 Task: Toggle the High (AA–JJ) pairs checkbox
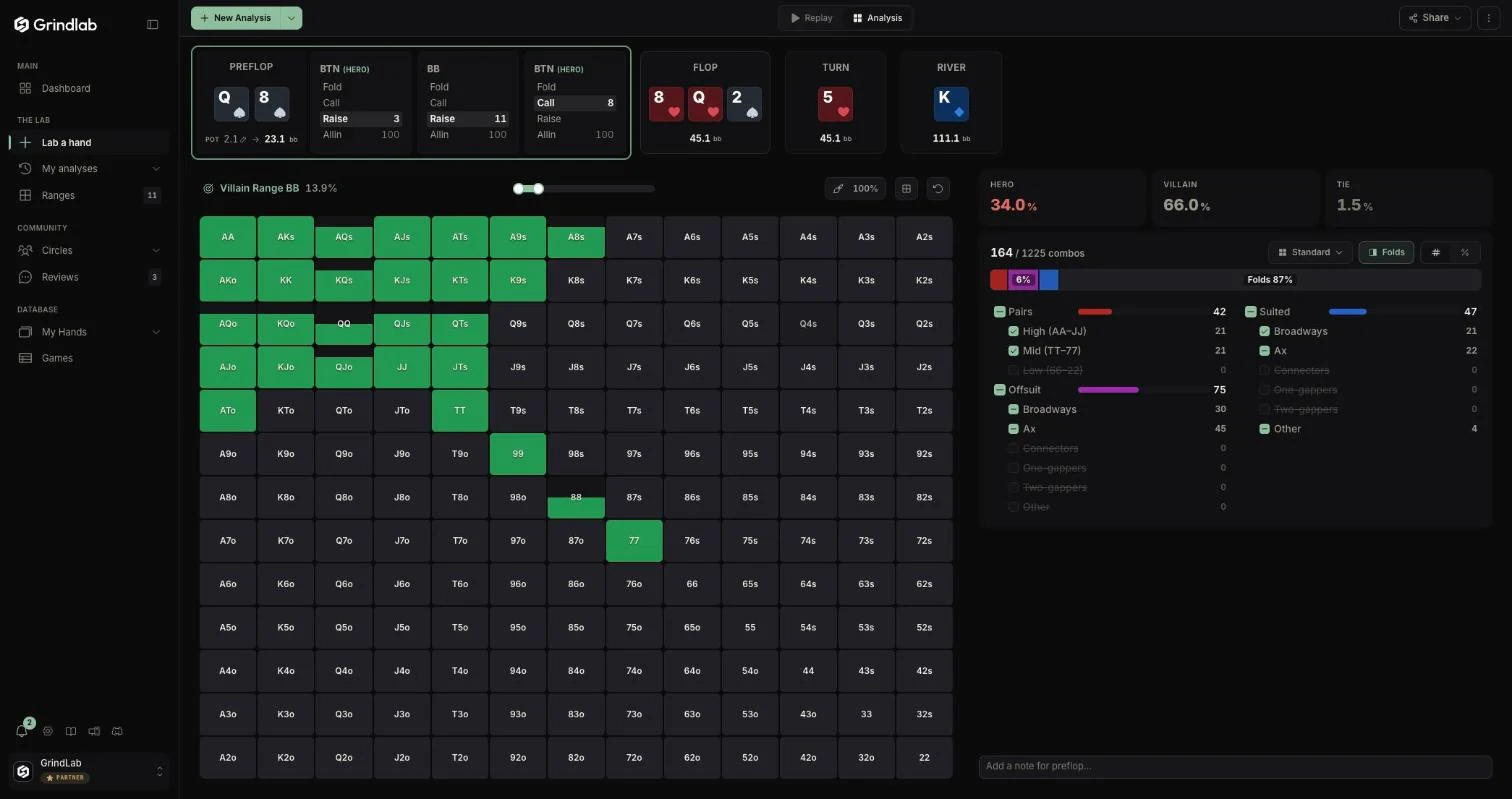point(1014,331)
